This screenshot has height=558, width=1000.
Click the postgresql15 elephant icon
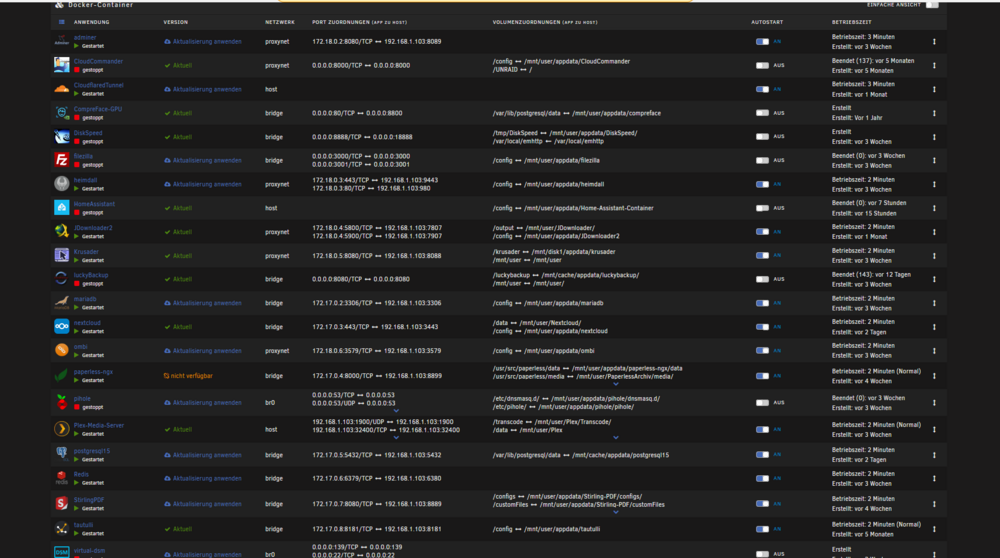pos(61,455)
